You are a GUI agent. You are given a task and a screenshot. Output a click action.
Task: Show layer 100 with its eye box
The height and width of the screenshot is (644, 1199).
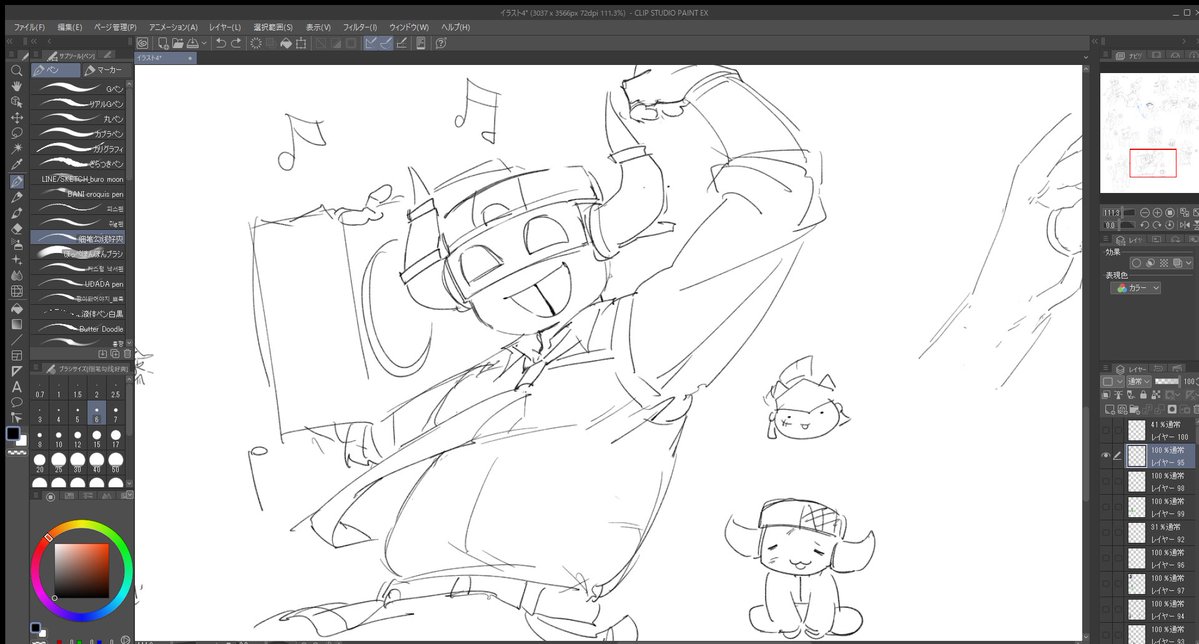point(1105,431)
